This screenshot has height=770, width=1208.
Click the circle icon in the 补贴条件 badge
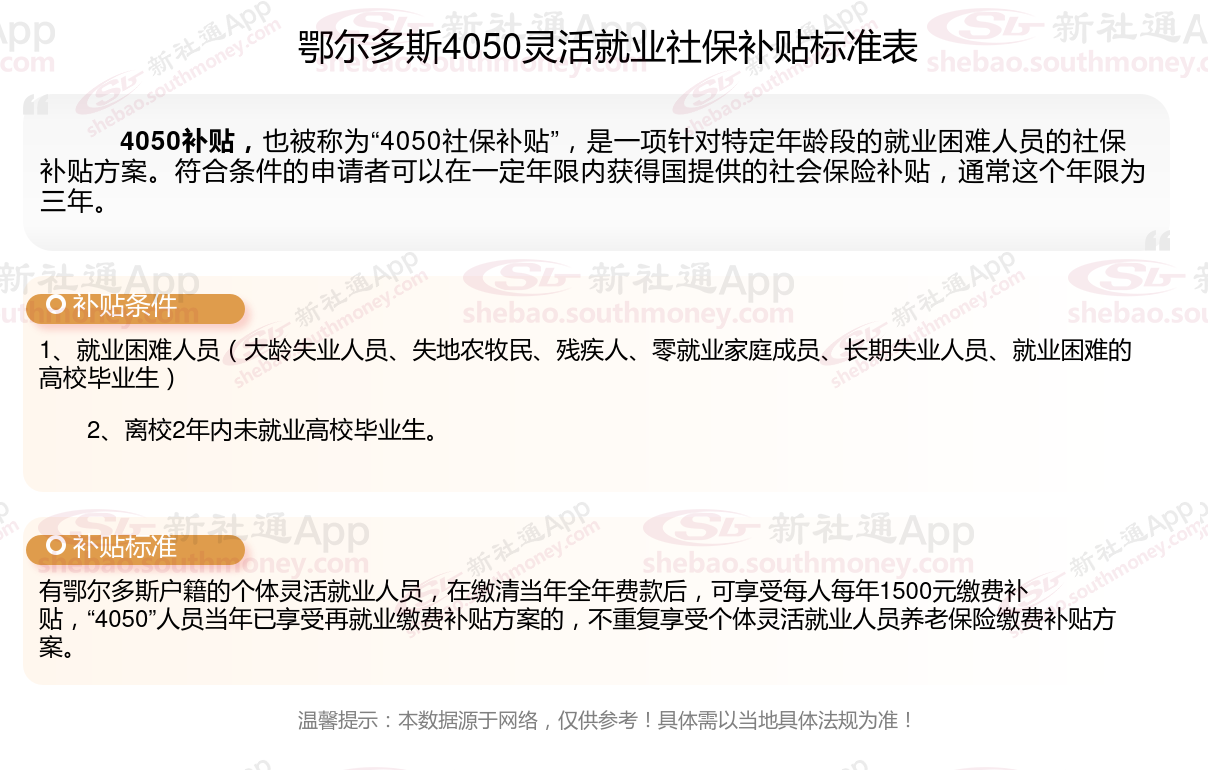coord(58,304)
